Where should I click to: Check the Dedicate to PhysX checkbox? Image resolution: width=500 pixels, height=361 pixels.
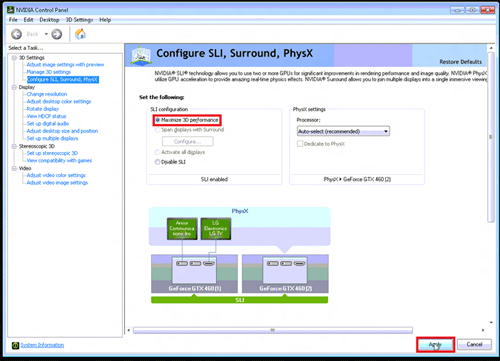coord(300,144)
